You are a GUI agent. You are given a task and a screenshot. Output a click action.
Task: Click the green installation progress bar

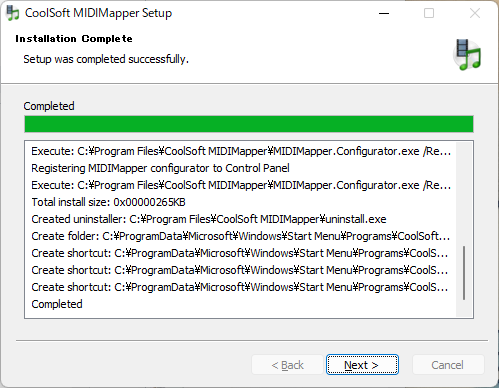pos(249,124)
